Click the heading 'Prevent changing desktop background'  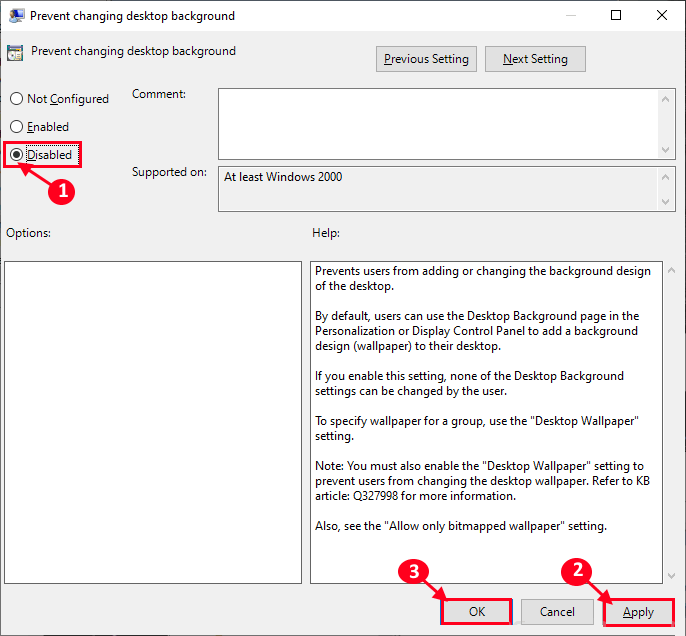pos(133,51)
